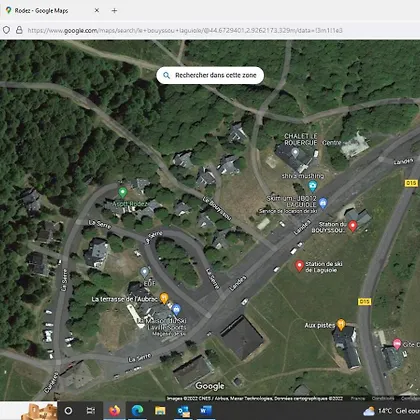Open the green Asptt Rodez map pin
Viewport: 420px width, 420px height.
[x=122, y=192]
